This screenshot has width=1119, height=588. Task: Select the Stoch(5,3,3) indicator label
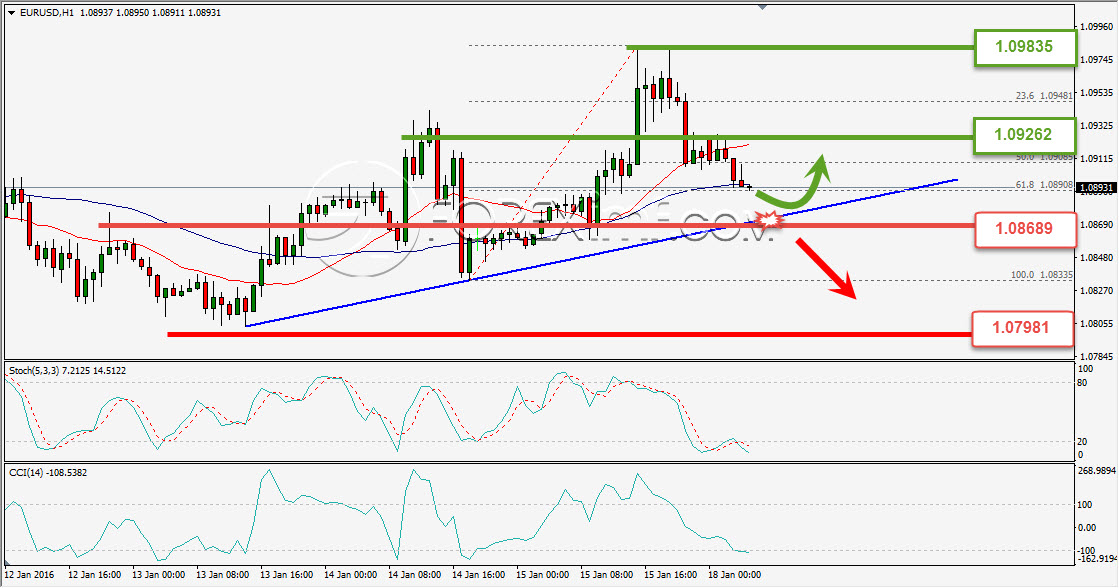67,370
